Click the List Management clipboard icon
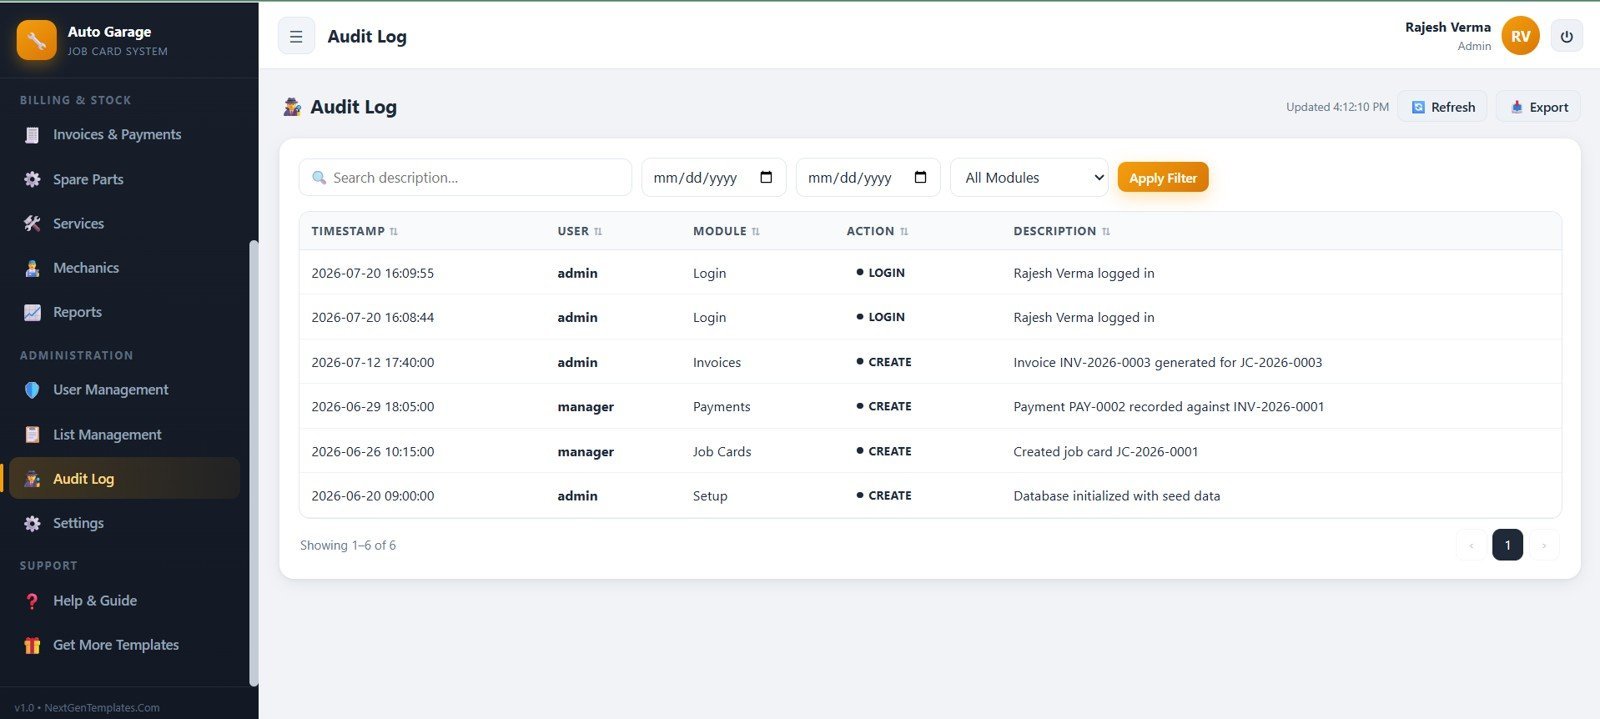Viewport: 1600px width, 719px height. pos(32,435)
